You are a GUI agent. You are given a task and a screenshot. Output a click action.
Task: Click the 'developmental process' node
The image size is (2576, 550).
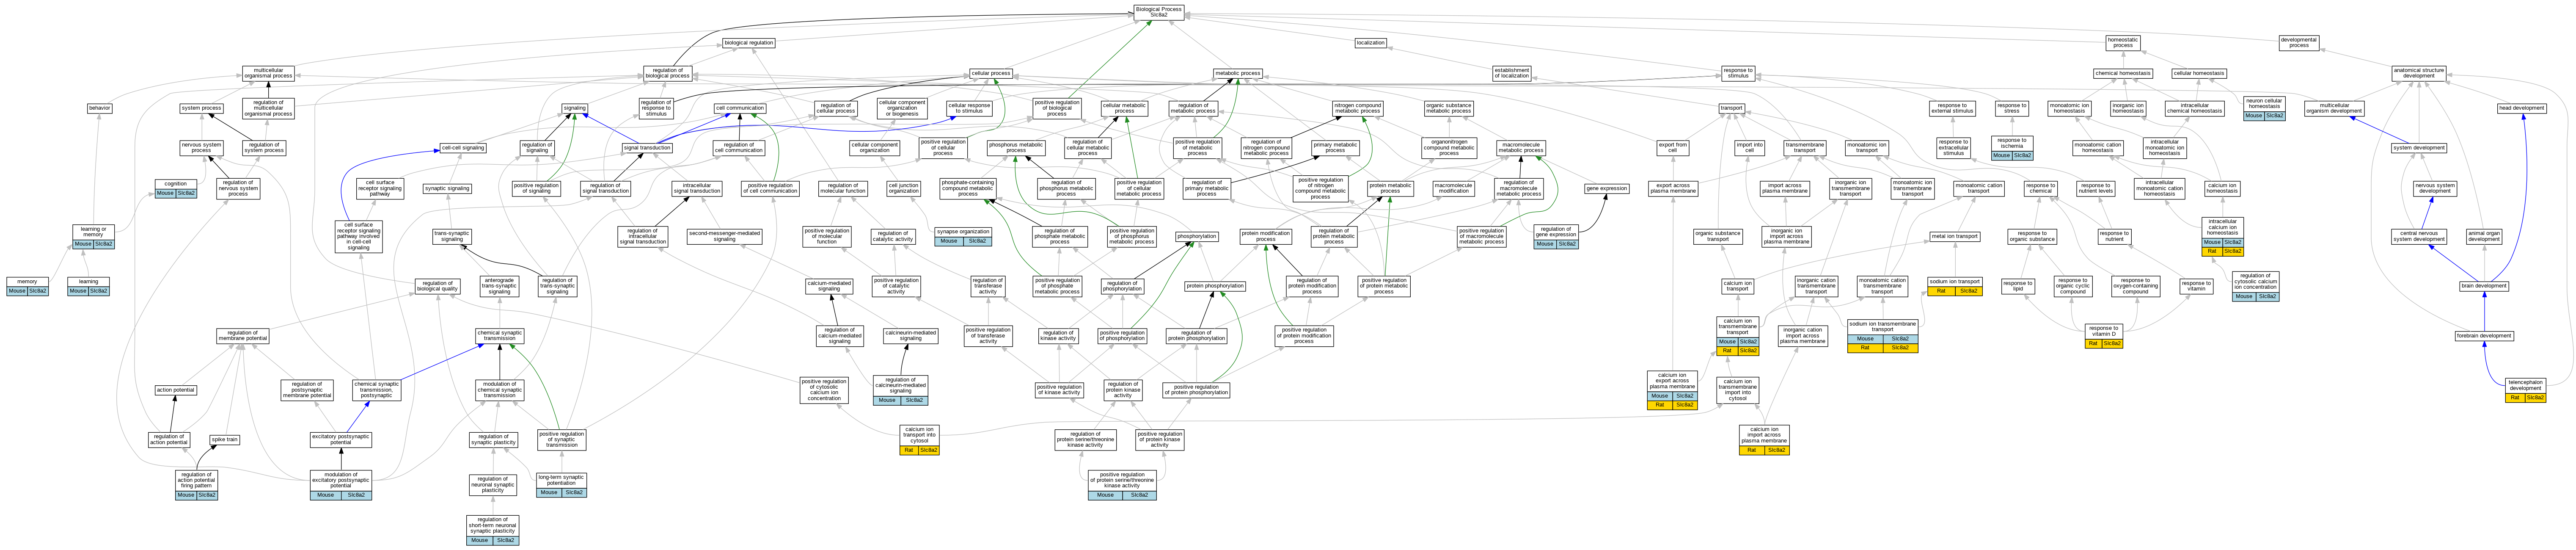tap(2299, 43)
